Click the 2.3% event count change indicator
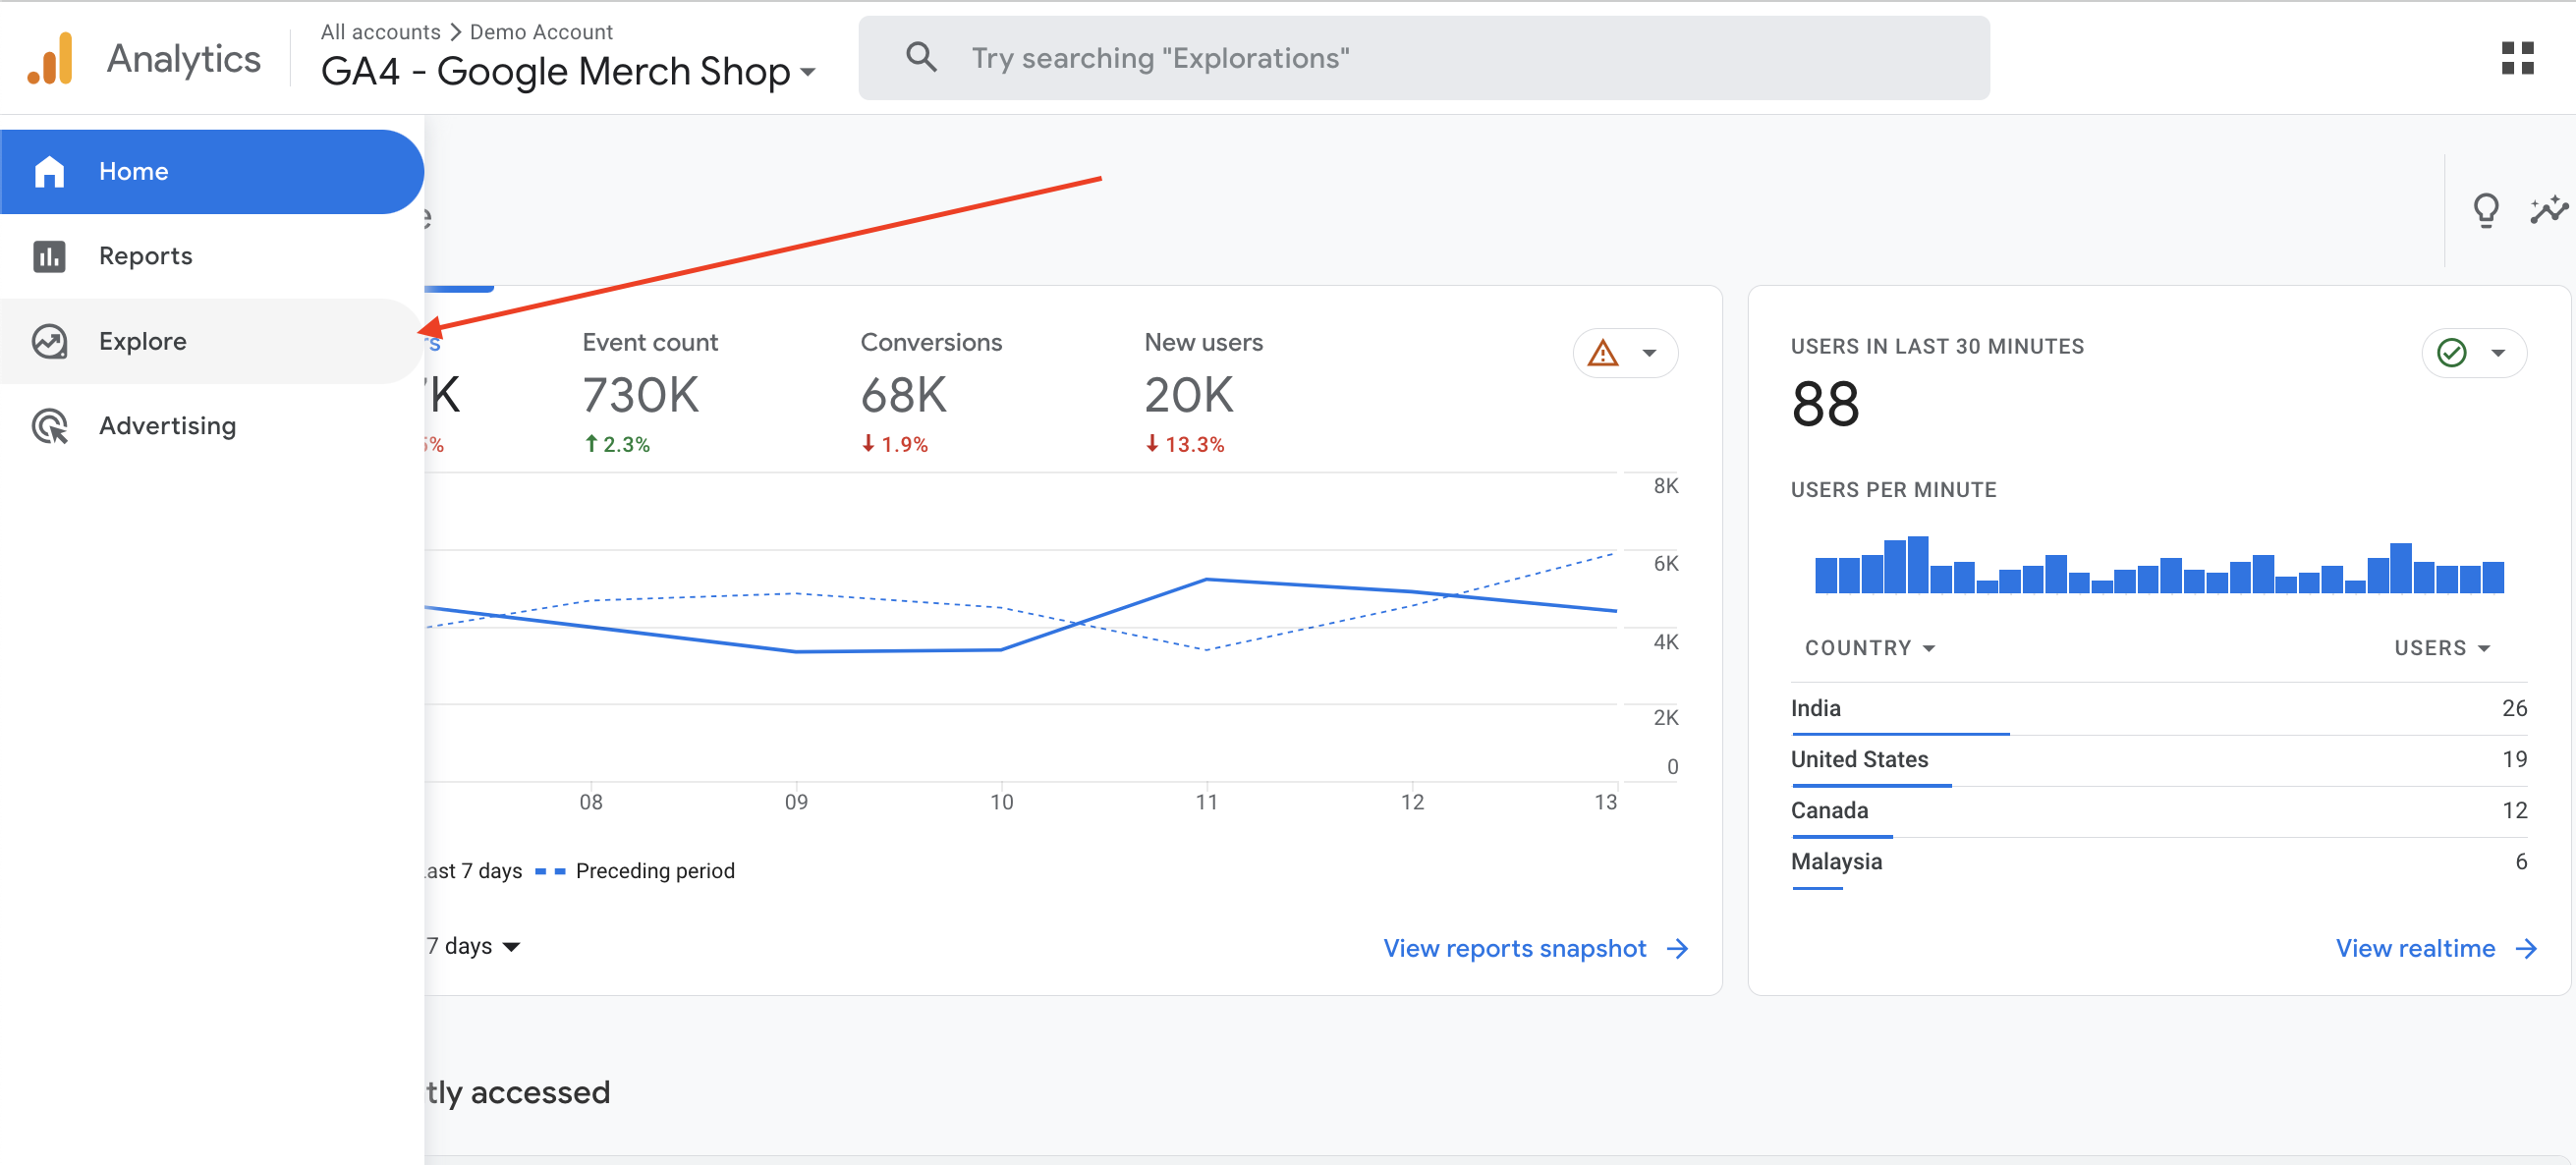Image resolution: width=2576 pixels, height=1165 pixels. [x=617, y=444]
